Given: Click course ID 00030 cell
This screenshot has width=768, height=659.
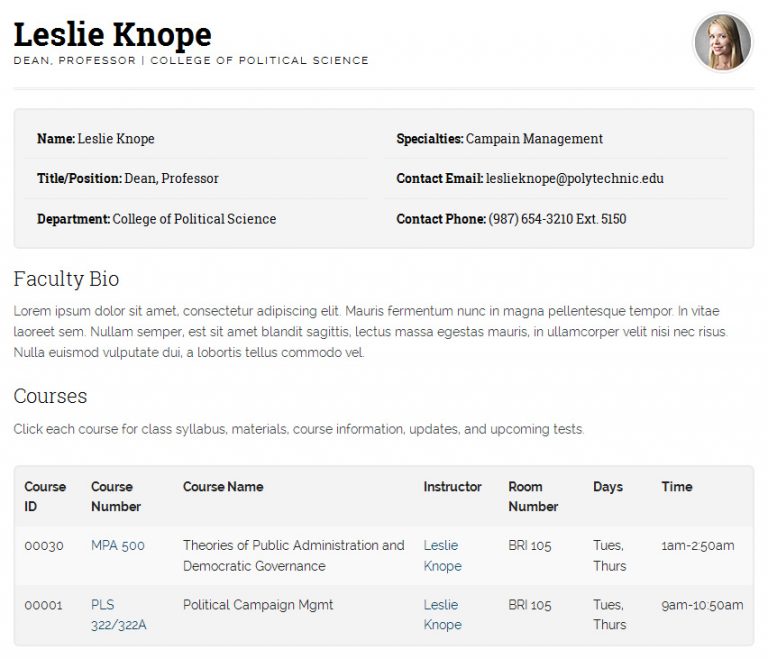Looking at the screenshot, I should point(44,546).
